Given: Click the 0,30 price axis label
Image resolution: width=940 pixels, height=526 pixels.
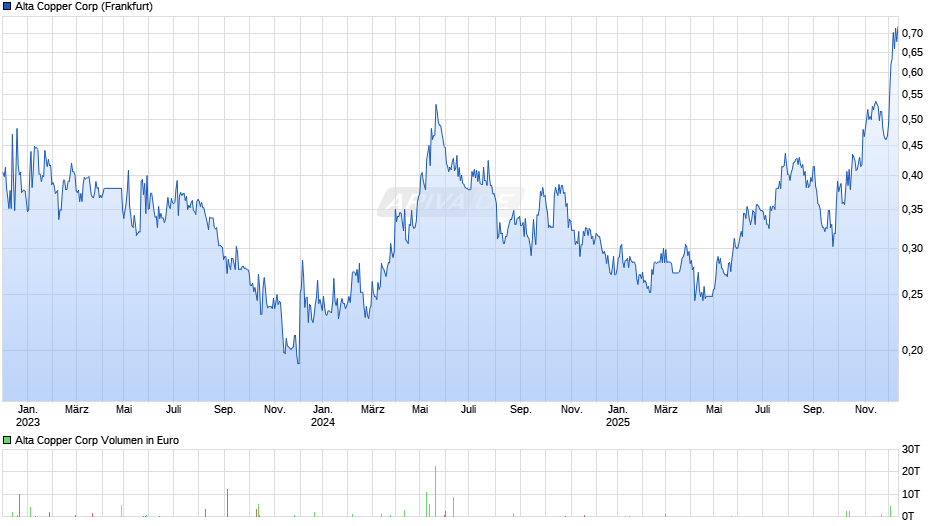Looking at the screenshot, I should pyautogui.click(x=912, y=249).
